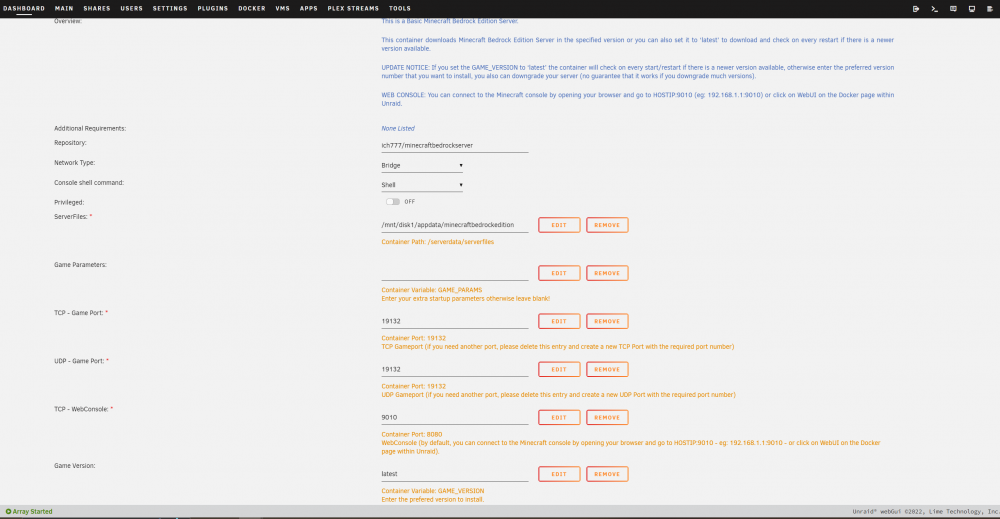This screenshot has width=1000, height=519.
Task: Click 'Container Path: /serverdata/serverfiles' text
Action: pos(438,242)
